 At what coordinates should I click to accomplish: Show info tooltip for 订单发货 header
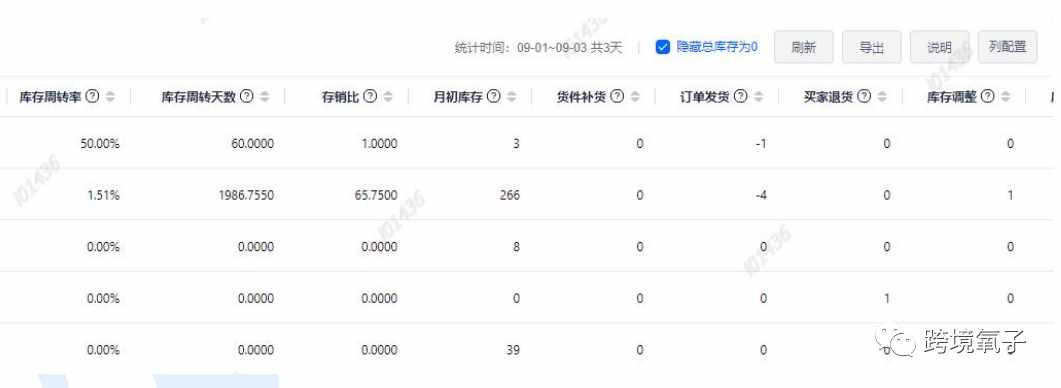[x=741, y=97]
